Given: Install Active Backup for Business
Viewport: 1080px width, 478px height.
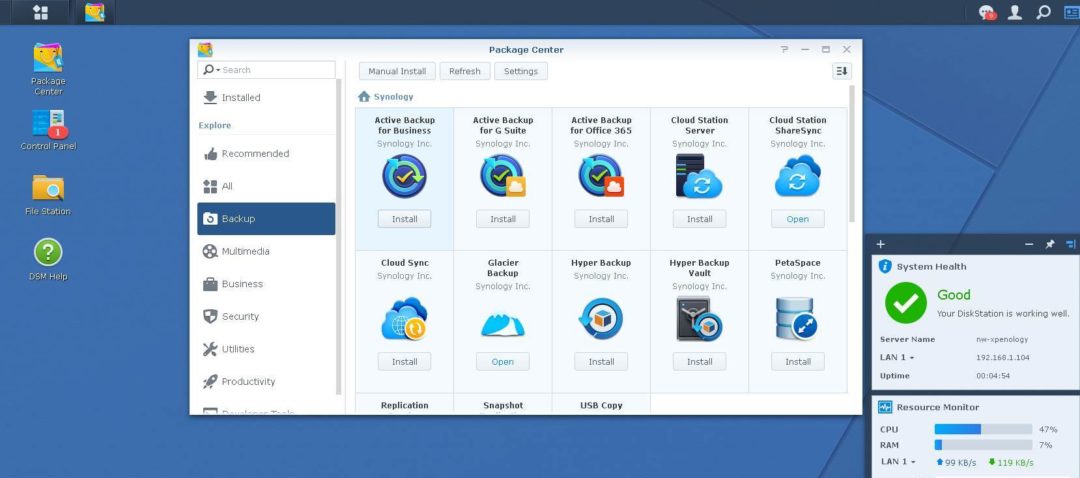Looking at the screenshot, I should pyautogui.click(x=404, y=219).
